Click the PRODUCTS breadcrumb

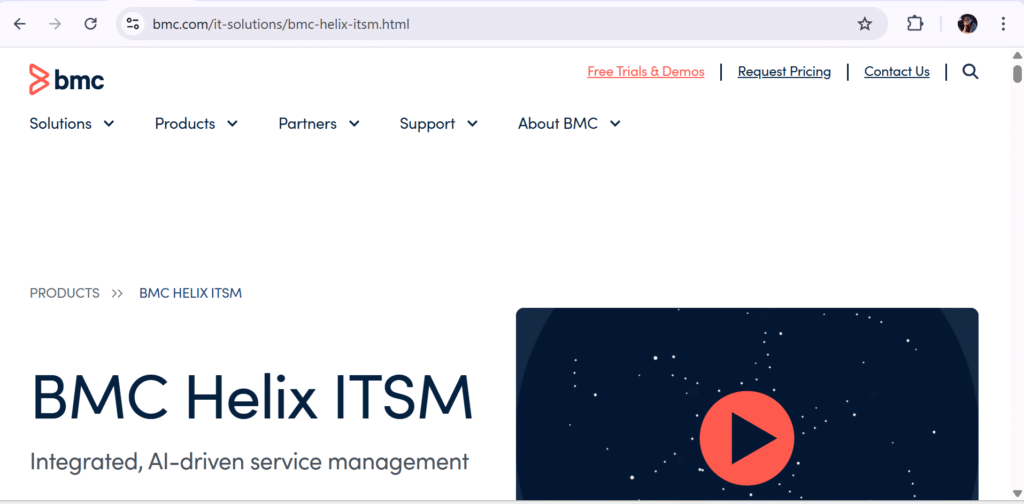tap(65, 293)
